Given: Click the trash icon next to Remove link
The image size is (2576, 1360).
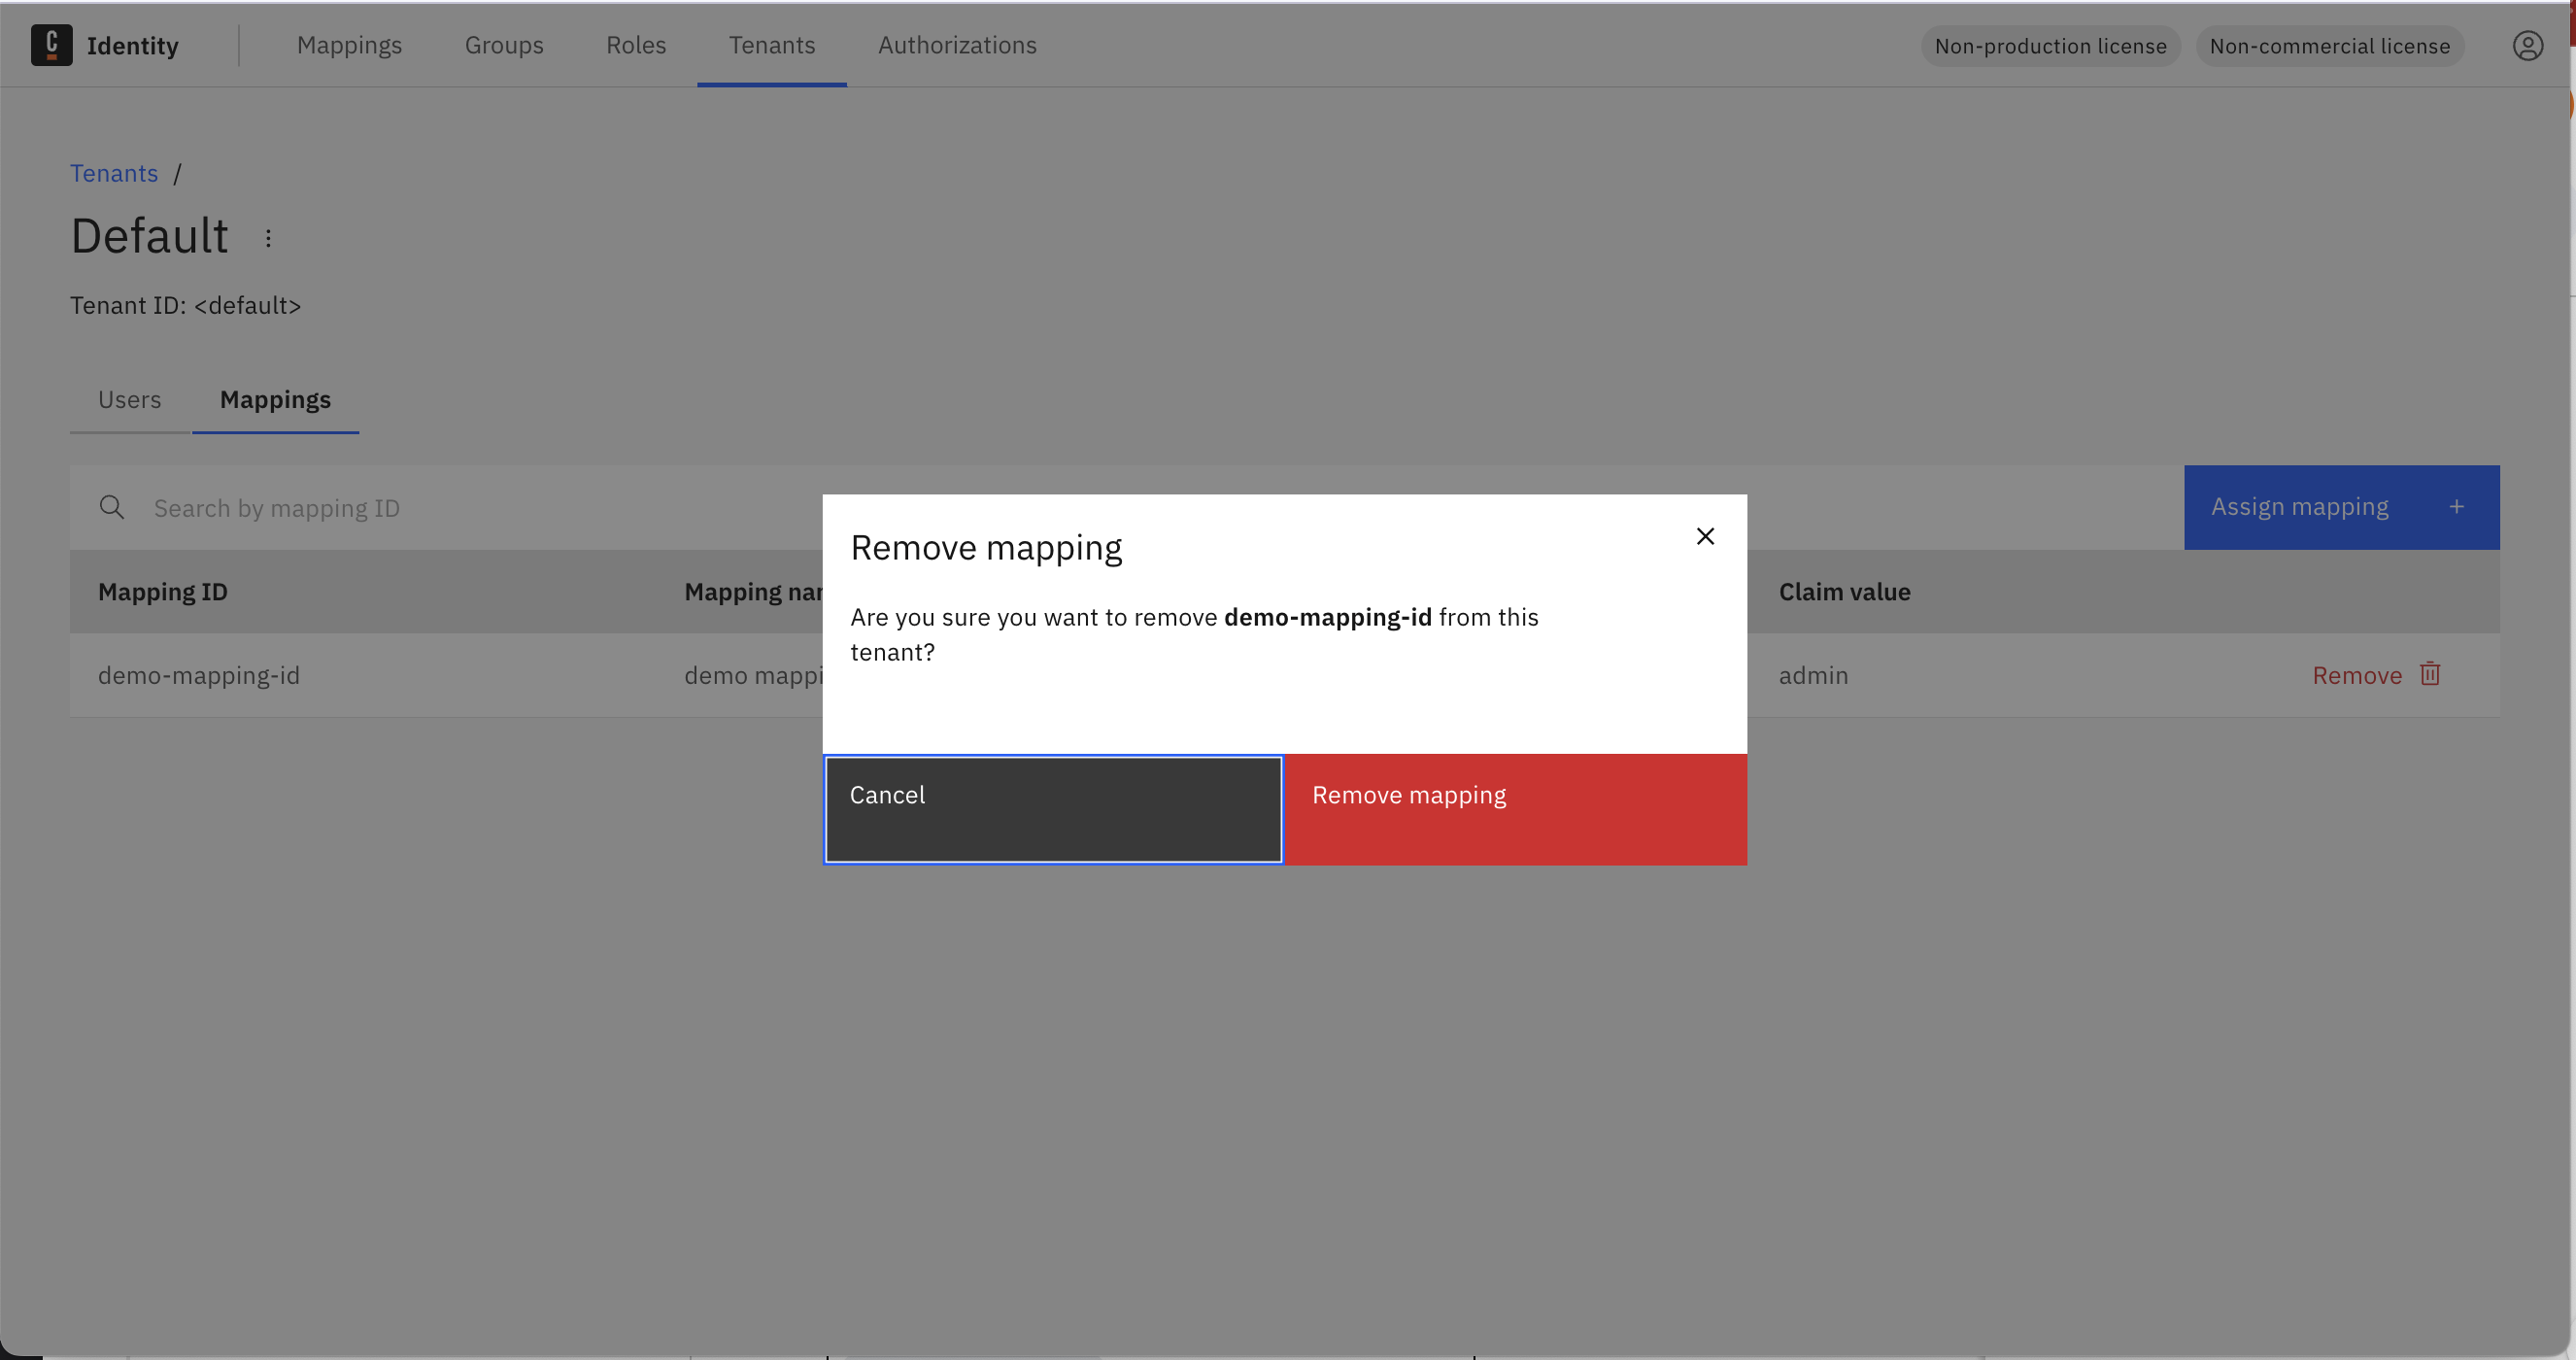Looking at the screenshot, I should (x=2430, y=674).
